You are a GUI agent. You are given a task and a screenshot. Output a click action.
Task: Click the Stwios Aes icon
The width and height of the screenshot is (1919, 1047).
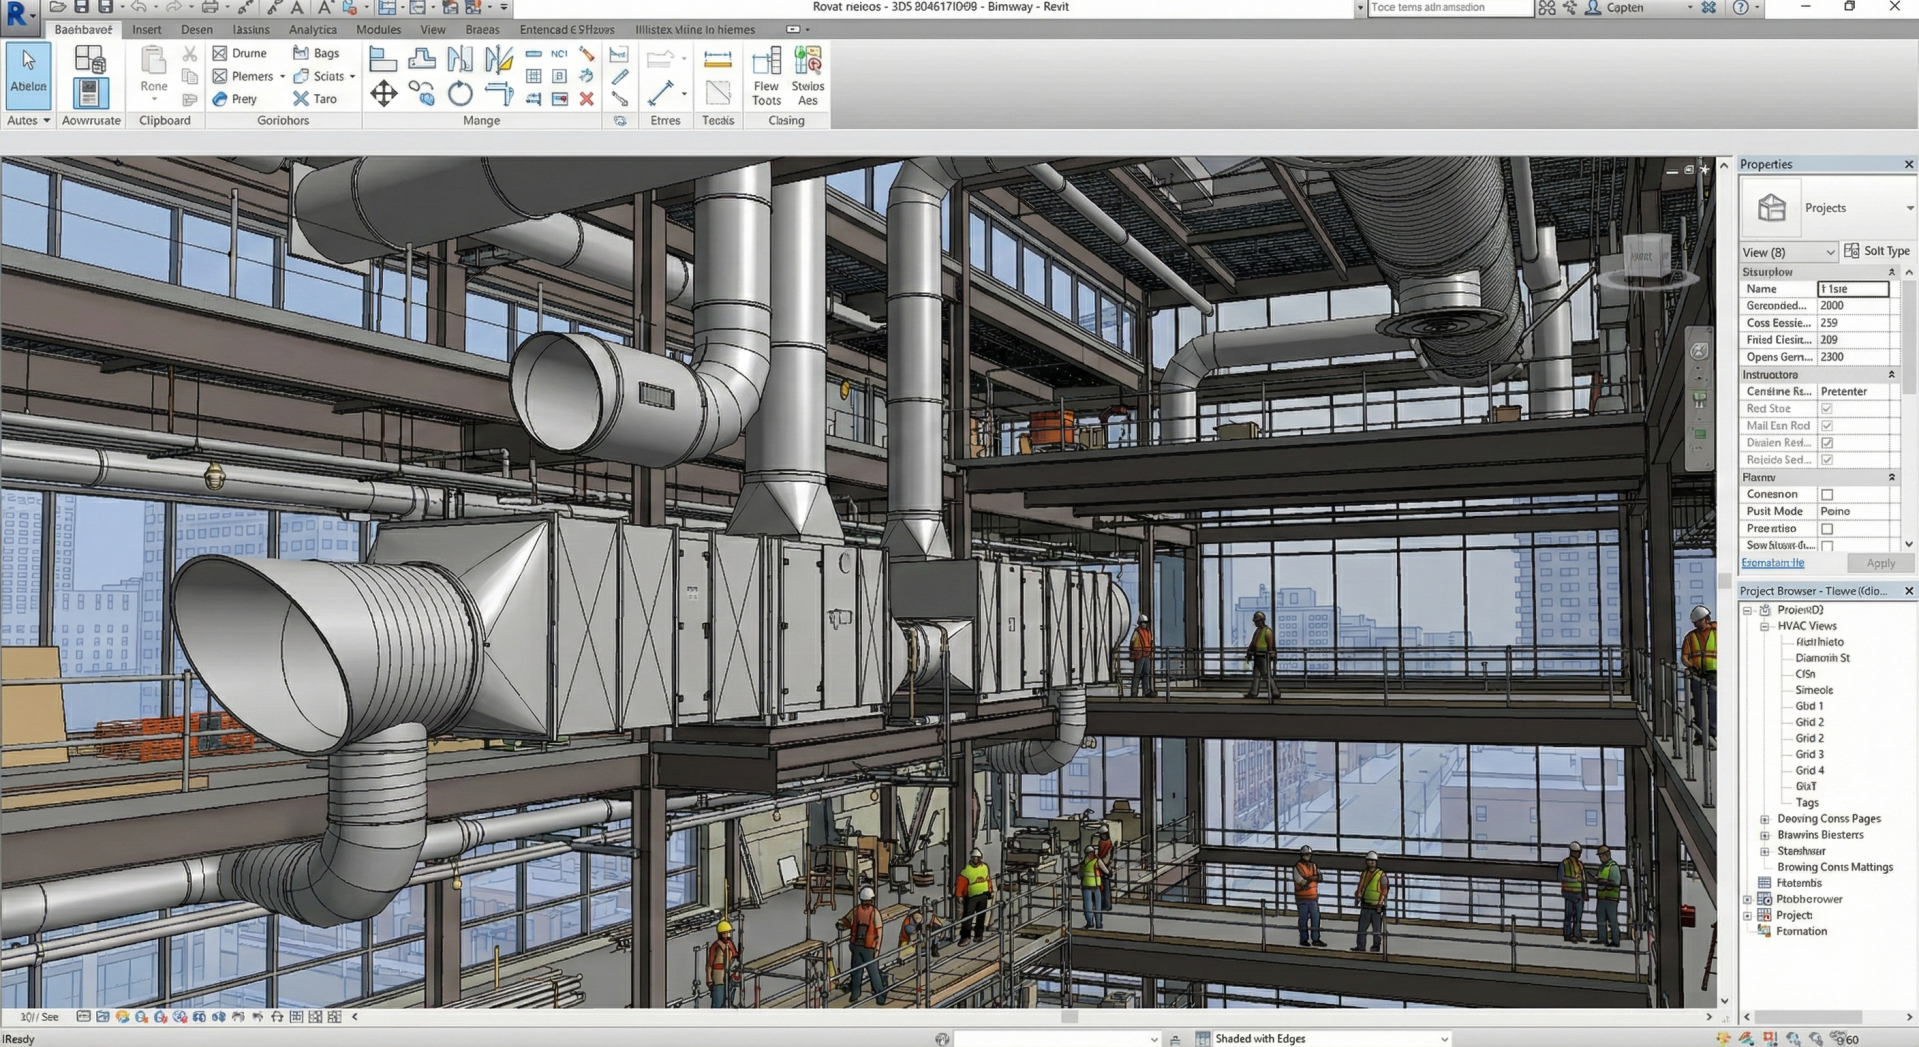pyautogui.click(x=807, y=76)
